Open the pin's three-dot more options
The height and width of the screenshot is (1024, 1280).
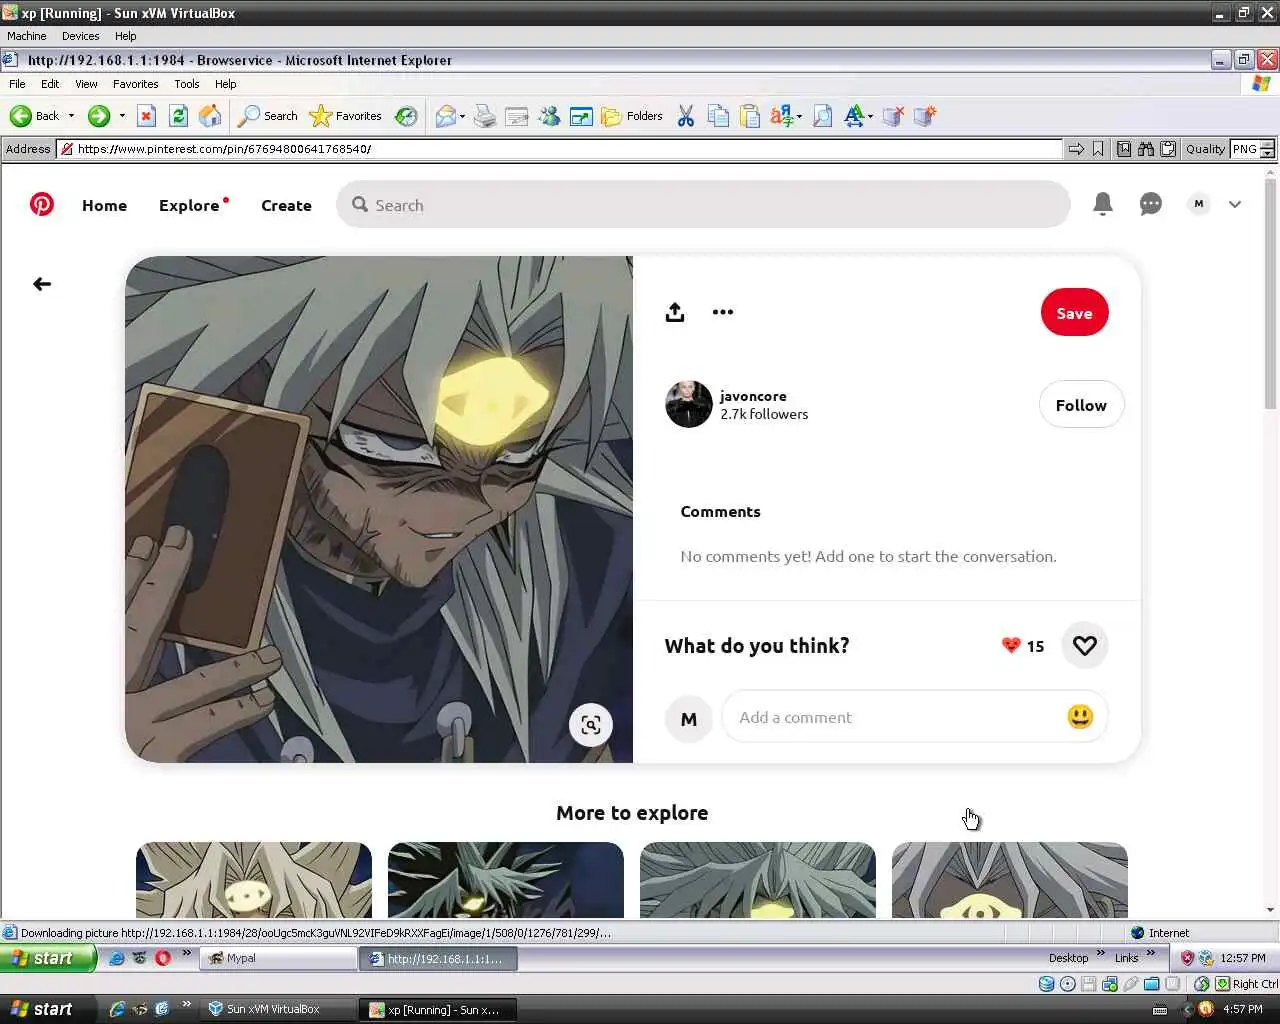[x=723, y=312]
